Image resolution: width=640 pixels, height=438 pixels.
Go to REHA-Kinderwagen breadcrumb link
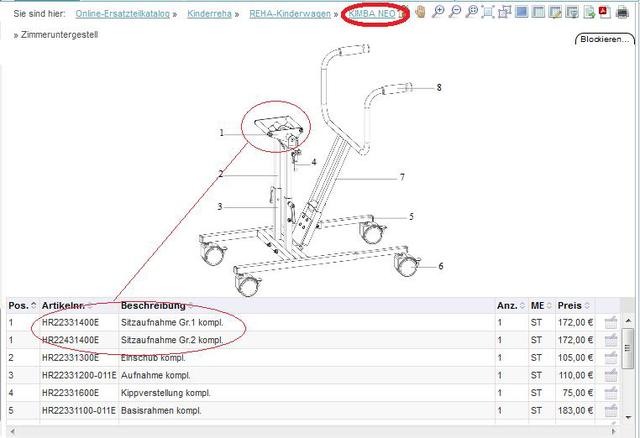pos(290,14)
